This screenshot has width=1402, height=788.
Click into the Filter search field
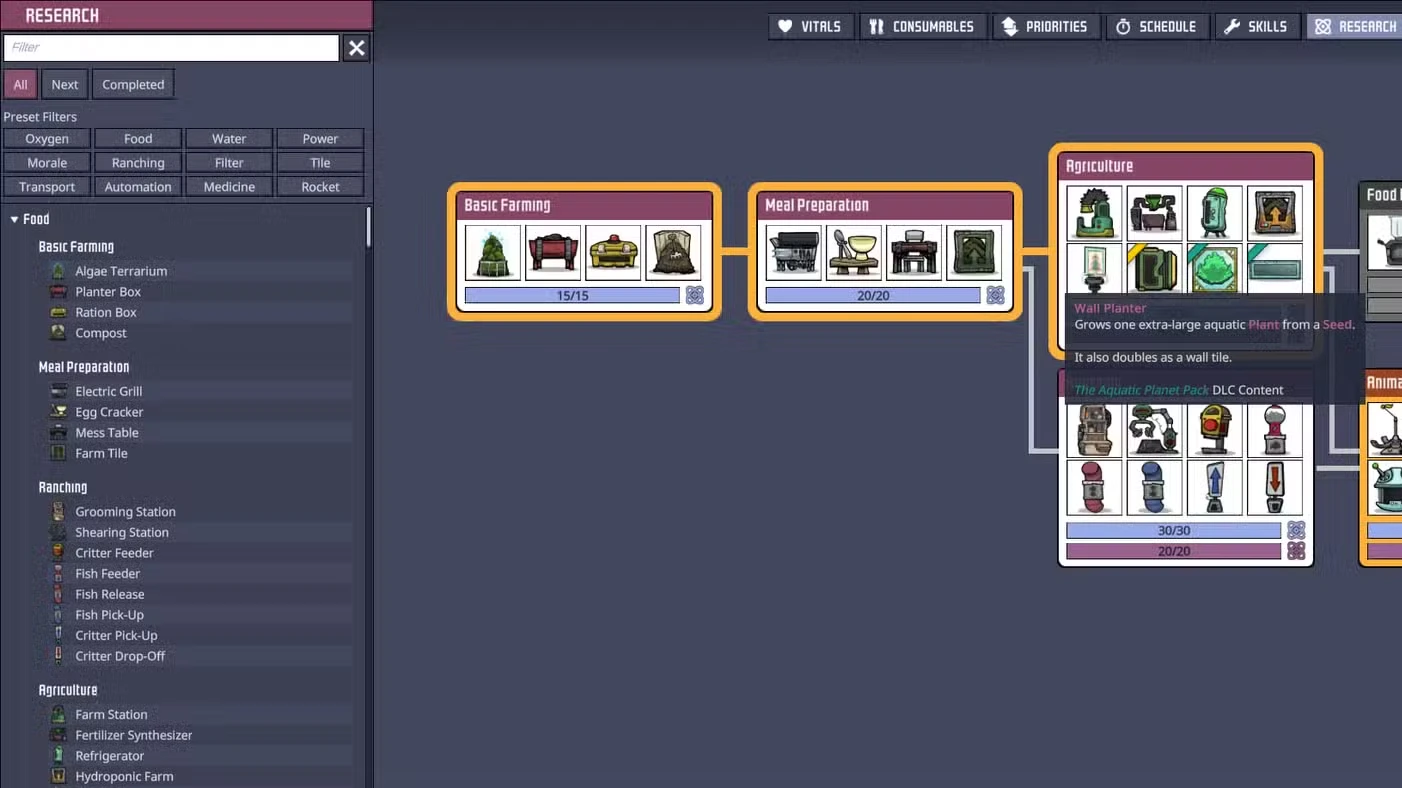pyautogui.click(x=171, y=47)
